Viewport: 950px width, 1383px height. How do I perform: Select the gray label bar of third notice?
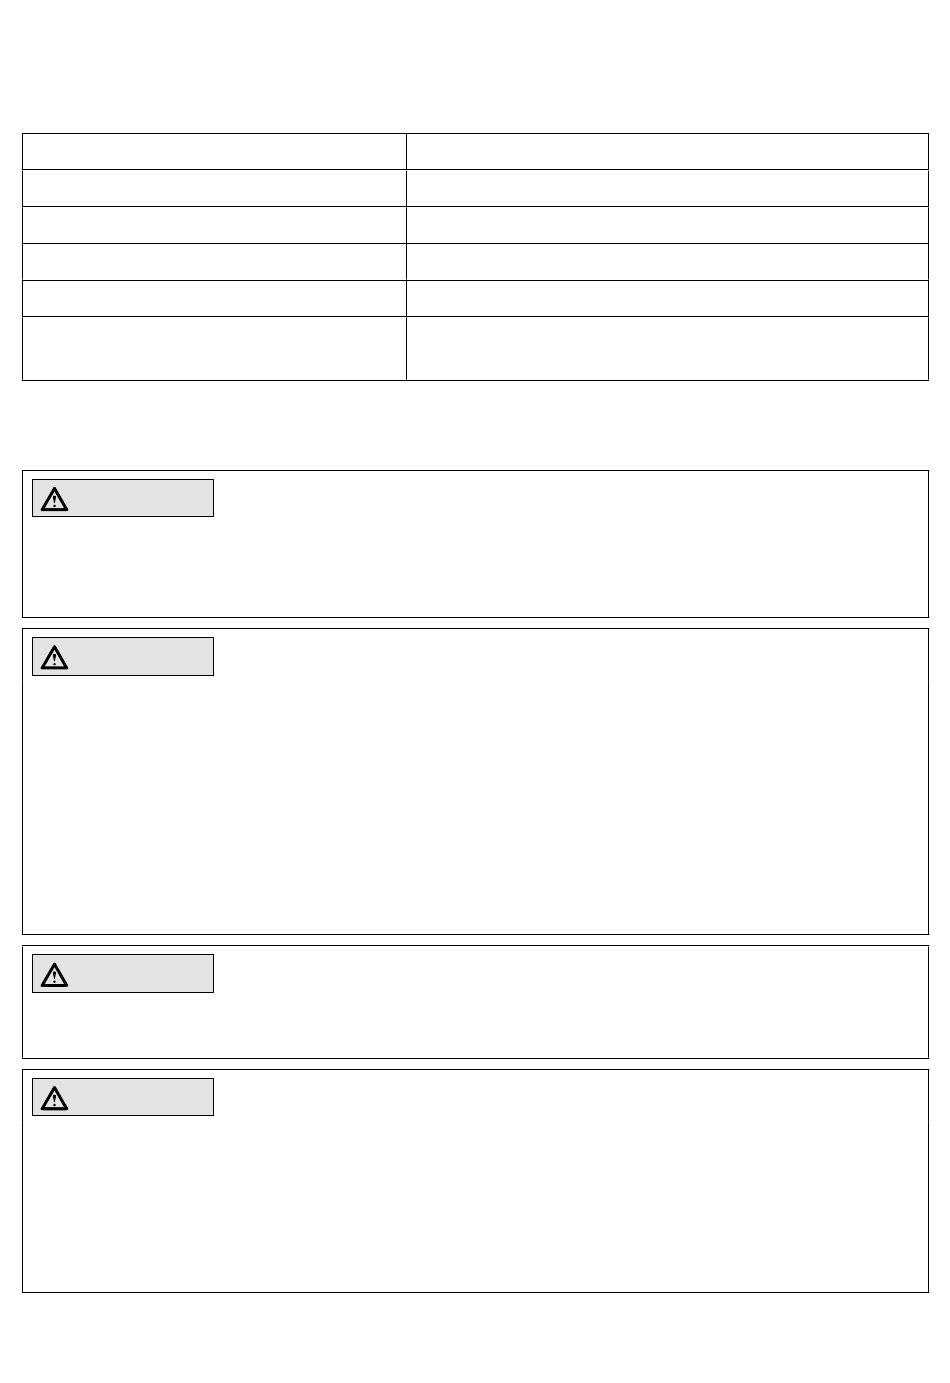point(123,973)
